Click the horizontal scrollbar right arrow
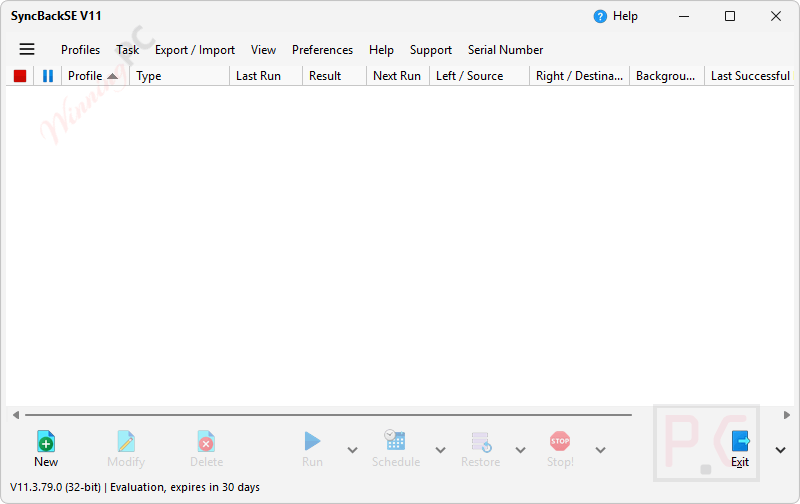 (787, 415)
